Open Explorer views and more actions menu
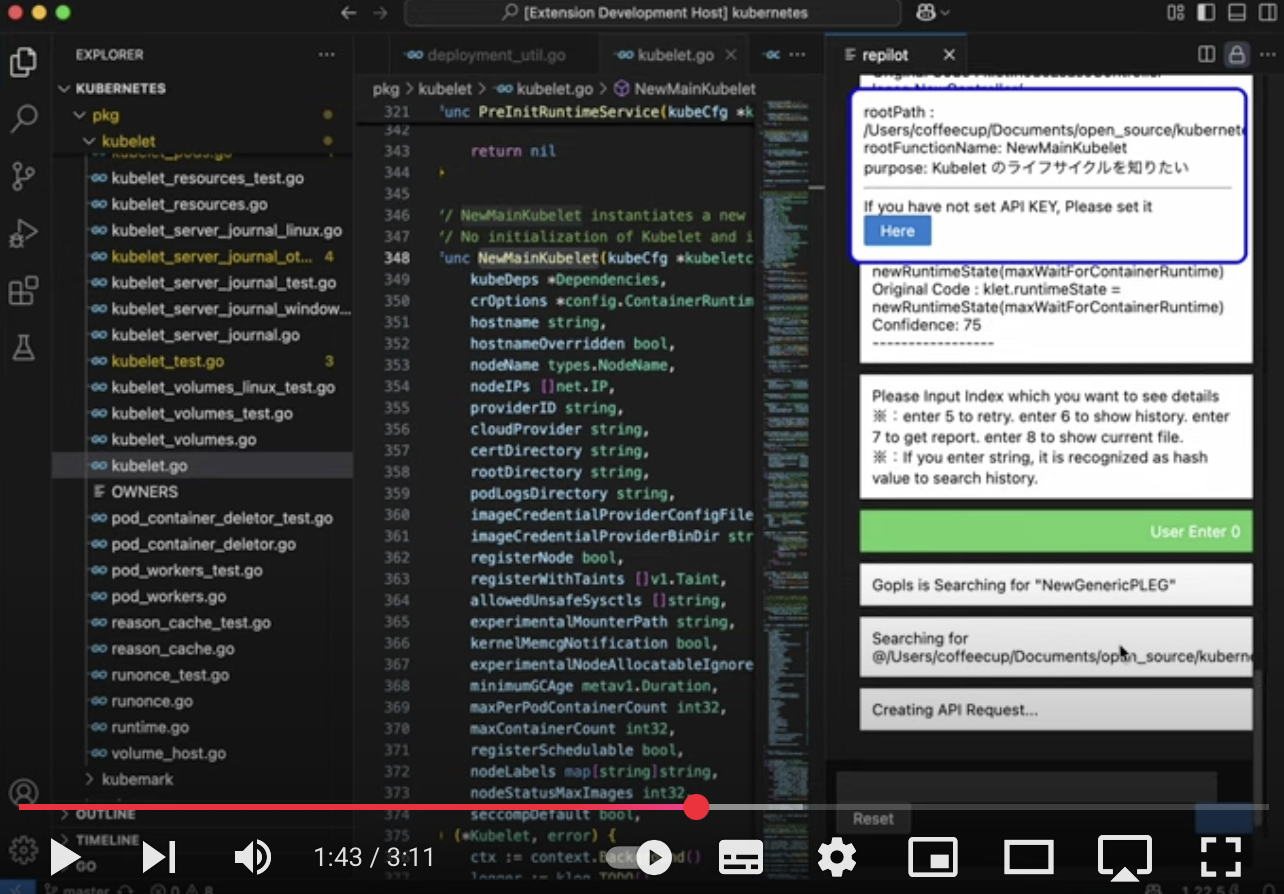Image resolution: width=1284 pixels, height=894 pixels. click(x=327, y=55)
